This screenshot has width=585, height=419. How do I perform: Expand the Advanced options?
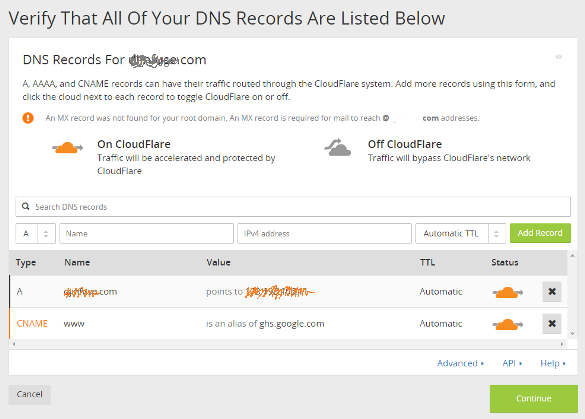click(x=460, y=363)
